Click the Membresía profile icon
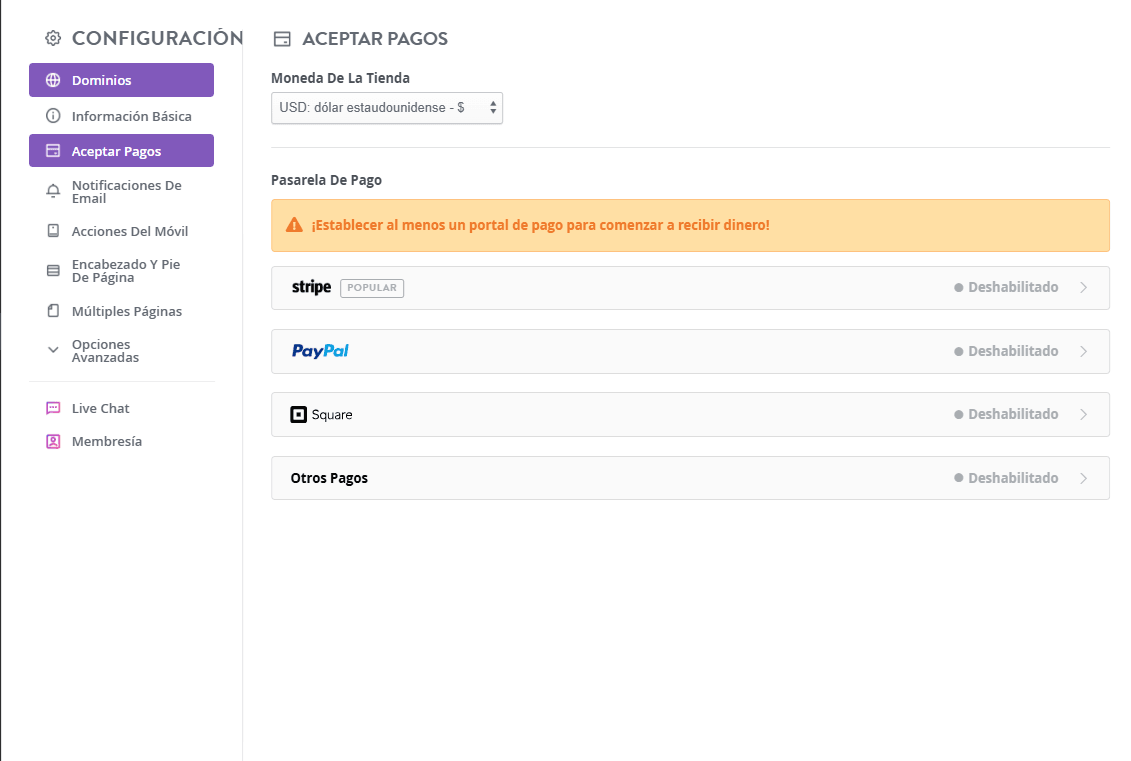Image resolution: width=1131 pixels, height=761 pixels. [x=54, y=441]
